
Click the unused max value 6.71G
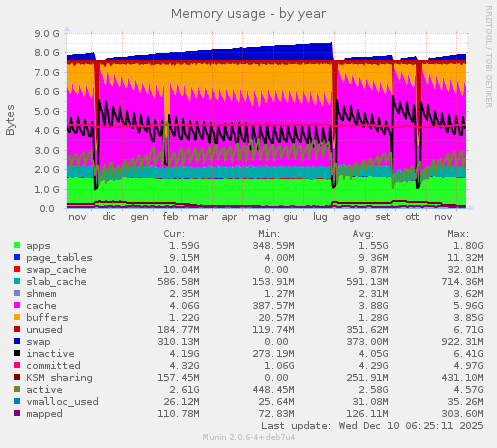468,330
